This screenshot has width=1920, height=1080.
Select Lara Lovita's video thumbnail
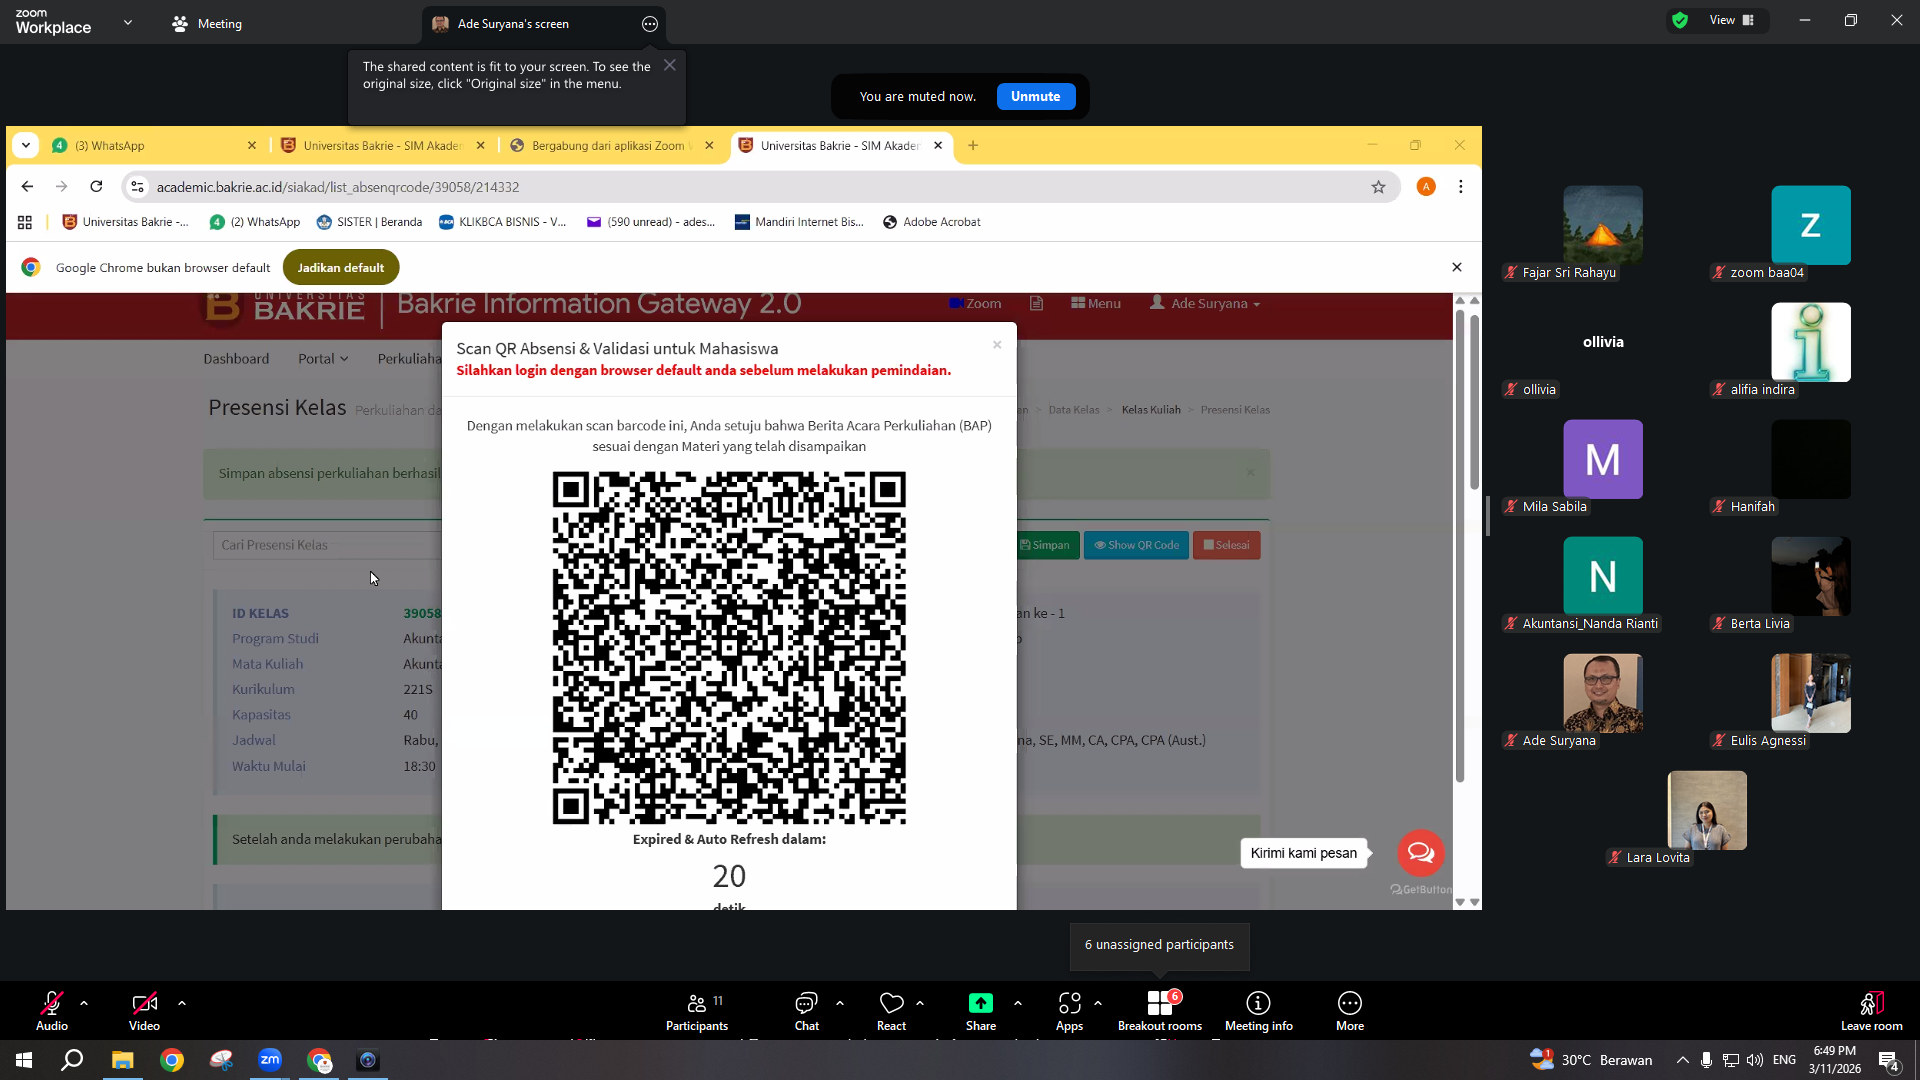pos(1707,810)
